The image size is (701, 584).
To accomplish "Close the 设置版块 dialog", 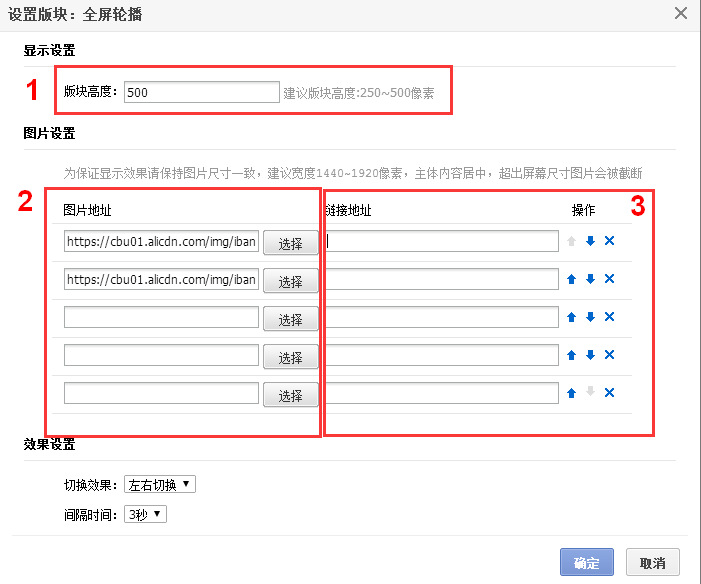I will [x=681, y=13].
